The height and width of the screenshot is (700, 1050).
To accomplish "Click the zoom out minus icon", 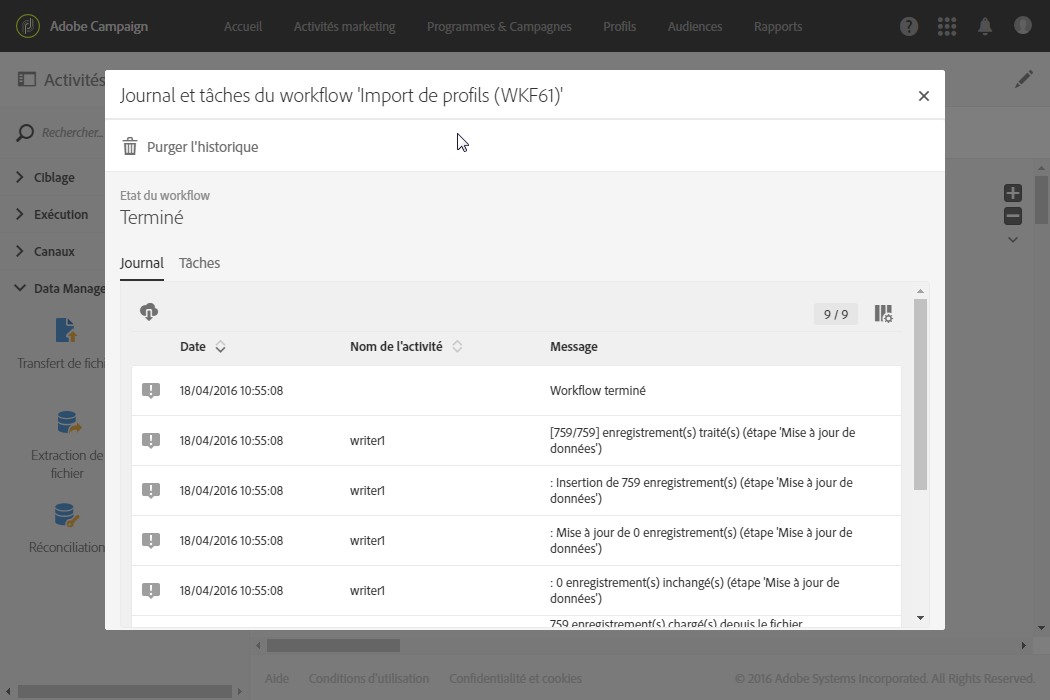I will pyautogui.click(x=1013, y=216).
